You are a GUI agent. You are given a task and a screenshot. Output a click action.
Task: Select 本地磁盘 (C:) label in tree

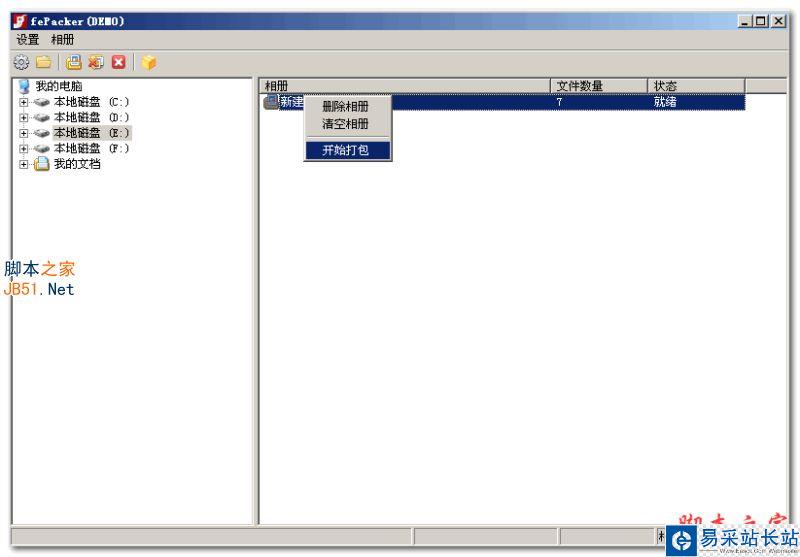[x=91, y=102]
